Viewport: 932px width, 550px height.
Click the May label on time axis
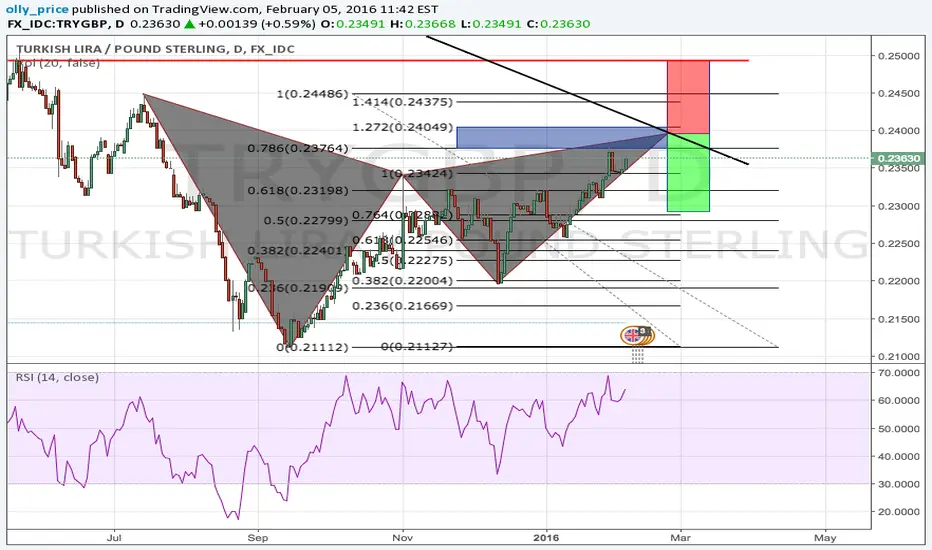(825, 538)
